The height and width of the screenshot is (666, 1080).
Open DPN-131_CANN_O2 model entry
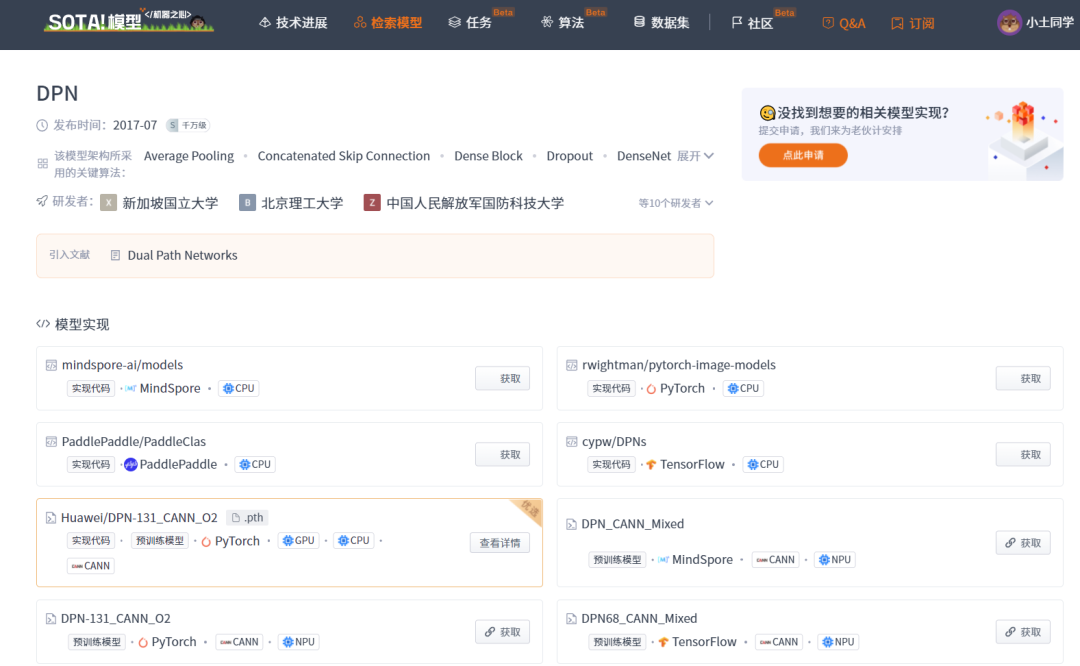[115, 618]
